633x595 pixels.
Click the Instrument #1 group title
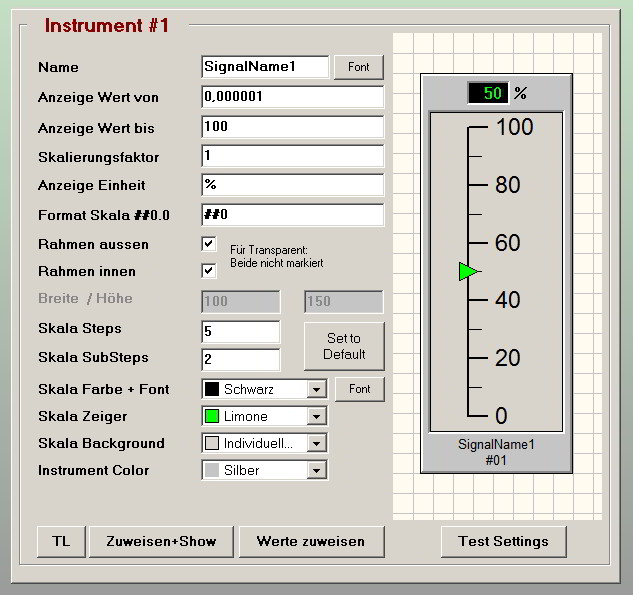[x=107, y=25]
